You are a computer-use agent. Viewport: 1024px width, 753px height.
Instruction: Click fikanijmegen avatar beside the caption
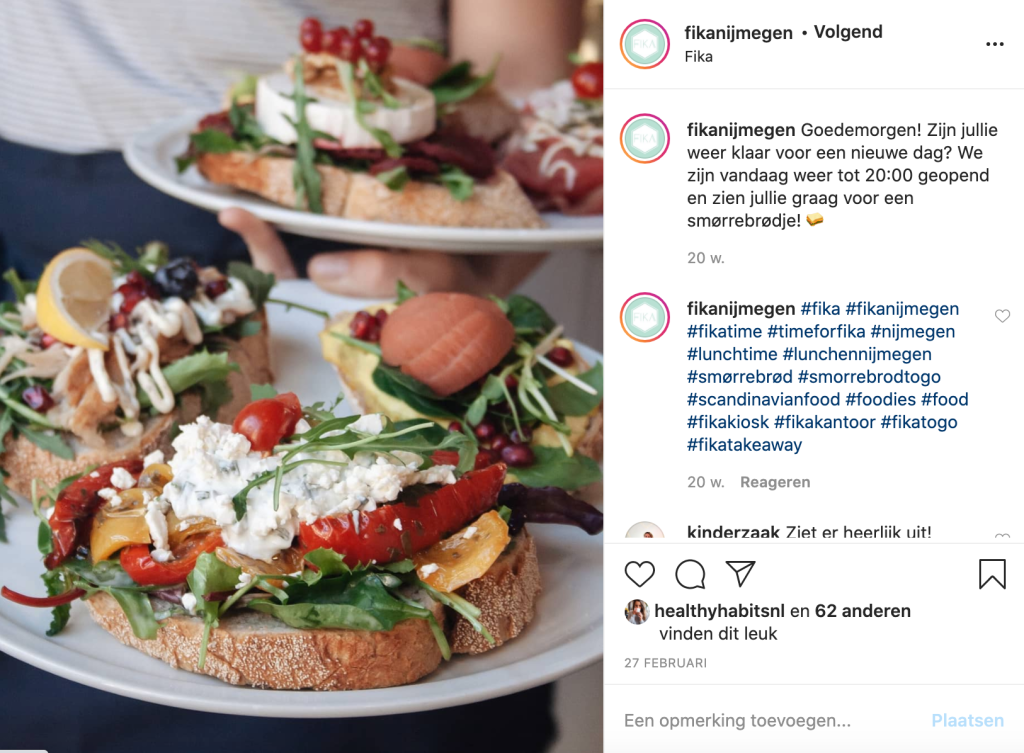(x=645, y=138)
